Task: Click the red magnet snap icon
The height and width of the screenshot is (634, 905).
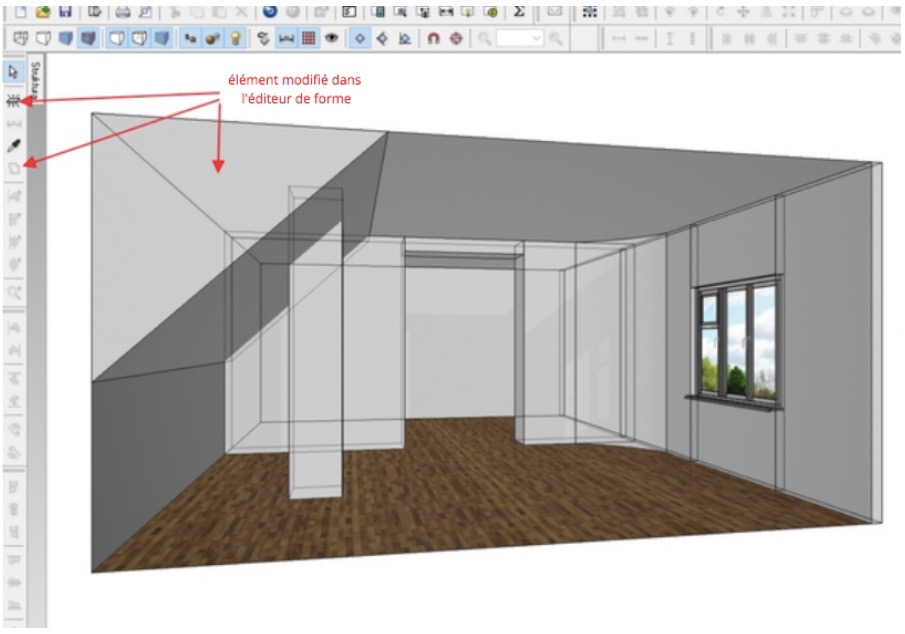Action: point(433,38)
